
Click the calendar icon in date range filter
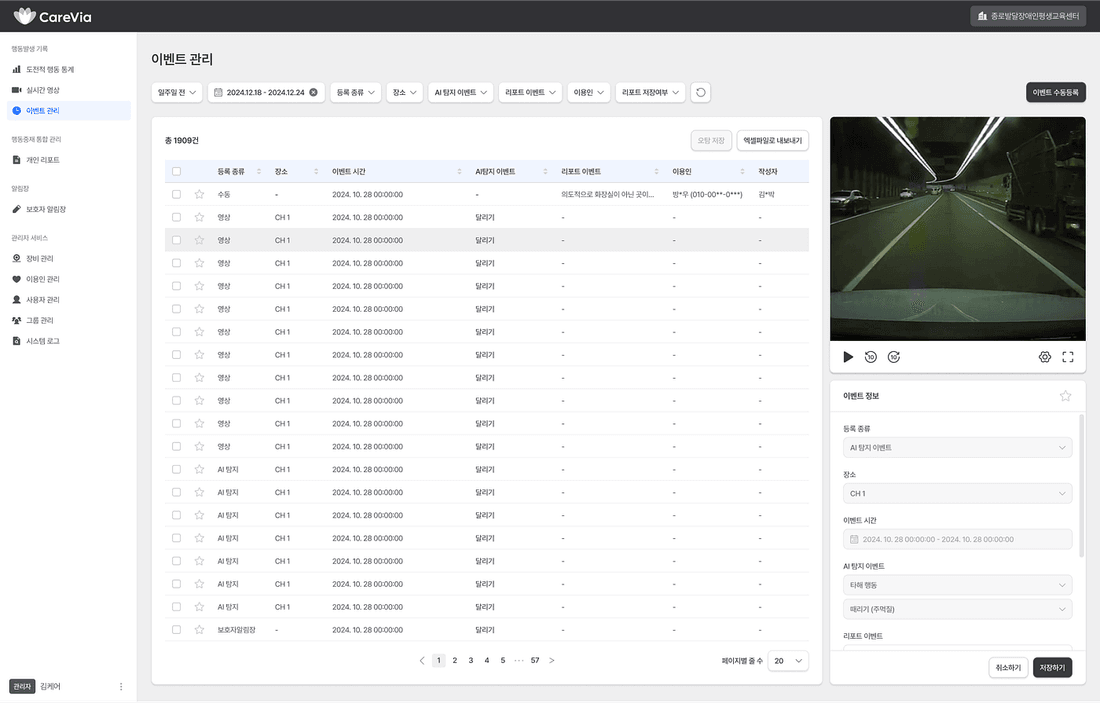tap(218, 93)
